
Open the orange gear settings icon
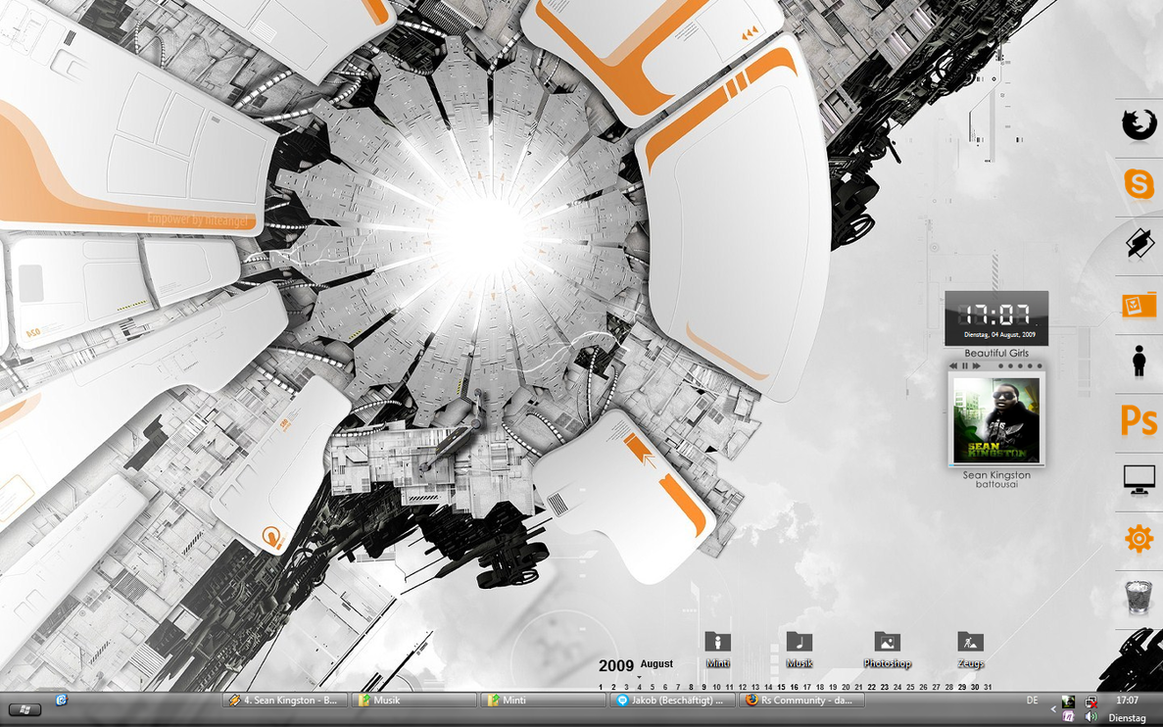pyautogui.click(x=1138, y=540)
